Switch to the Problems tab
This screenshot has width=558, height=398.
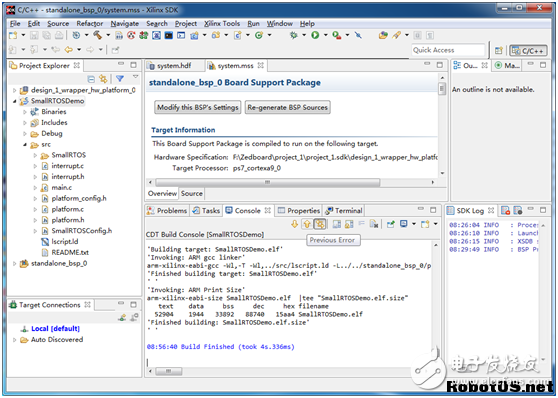click(167, 211)
